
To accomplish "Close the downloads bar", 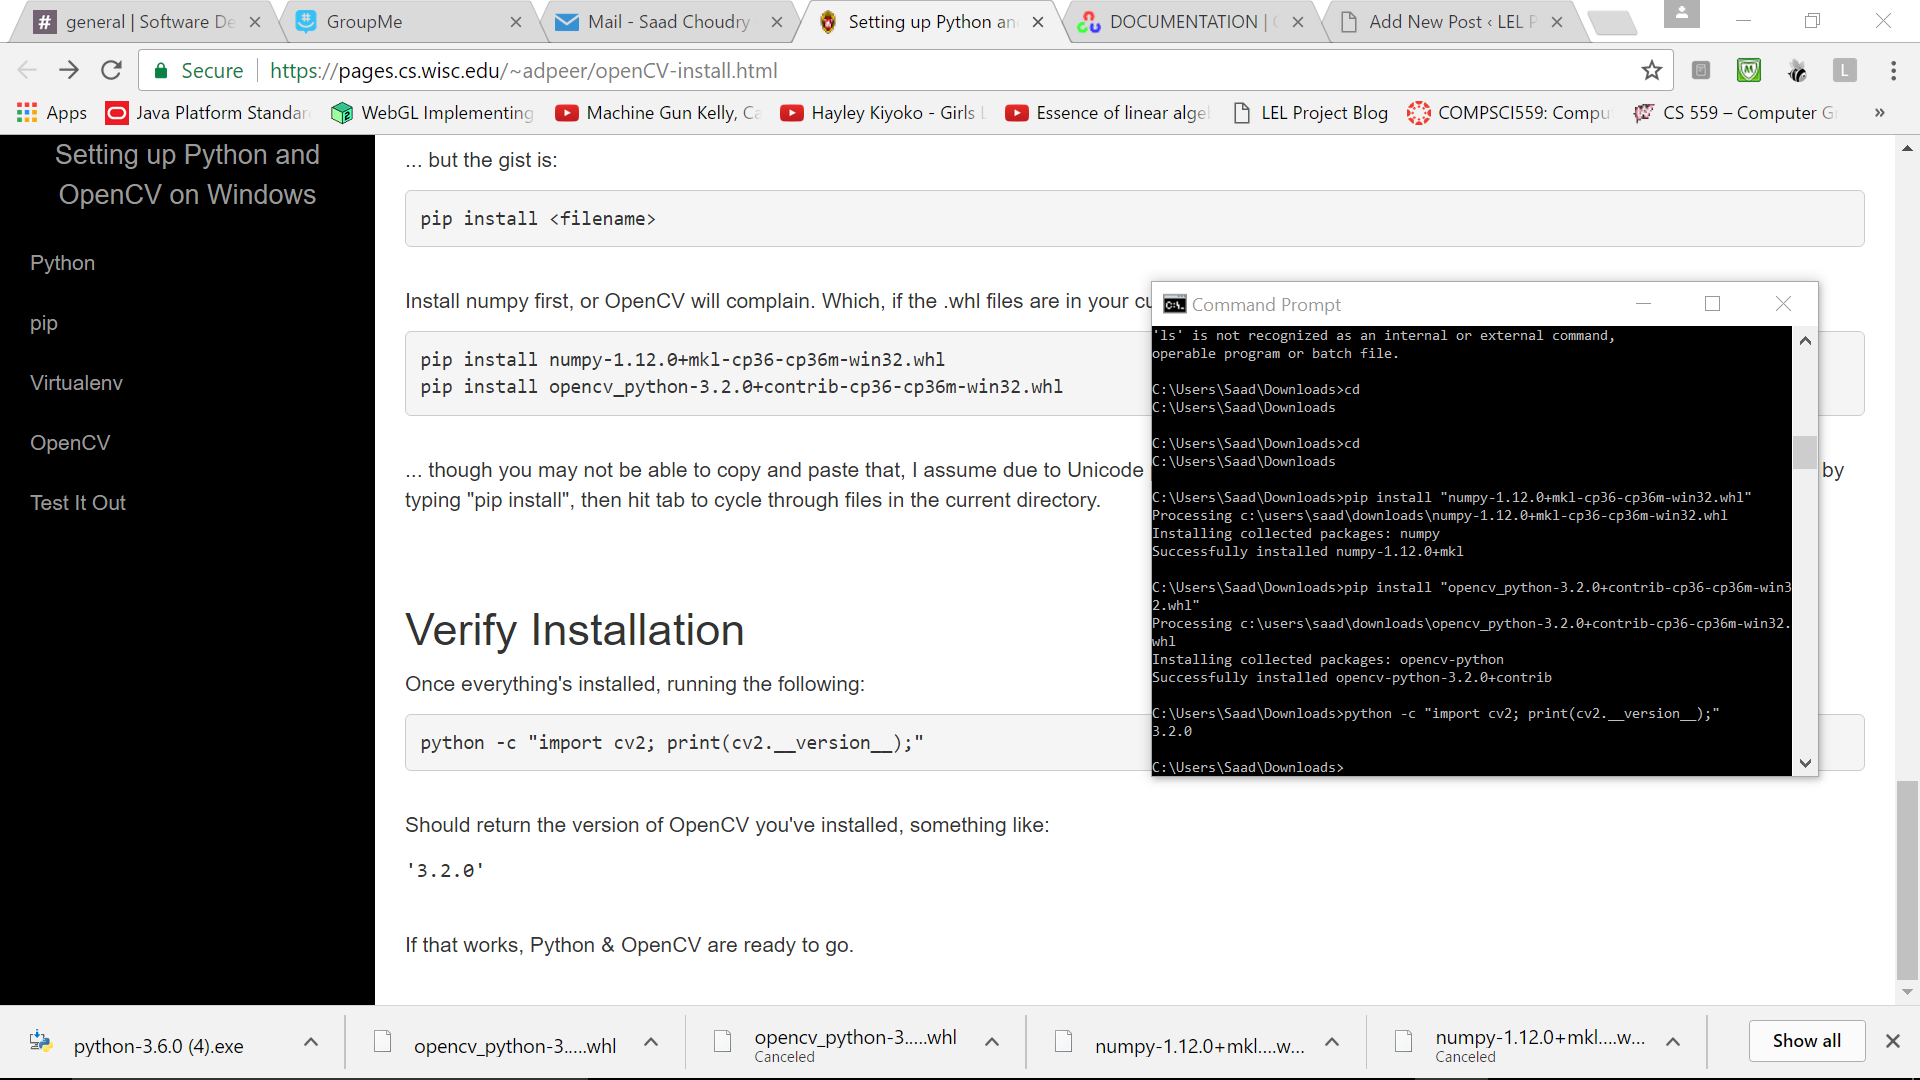I will 1892,1041.
